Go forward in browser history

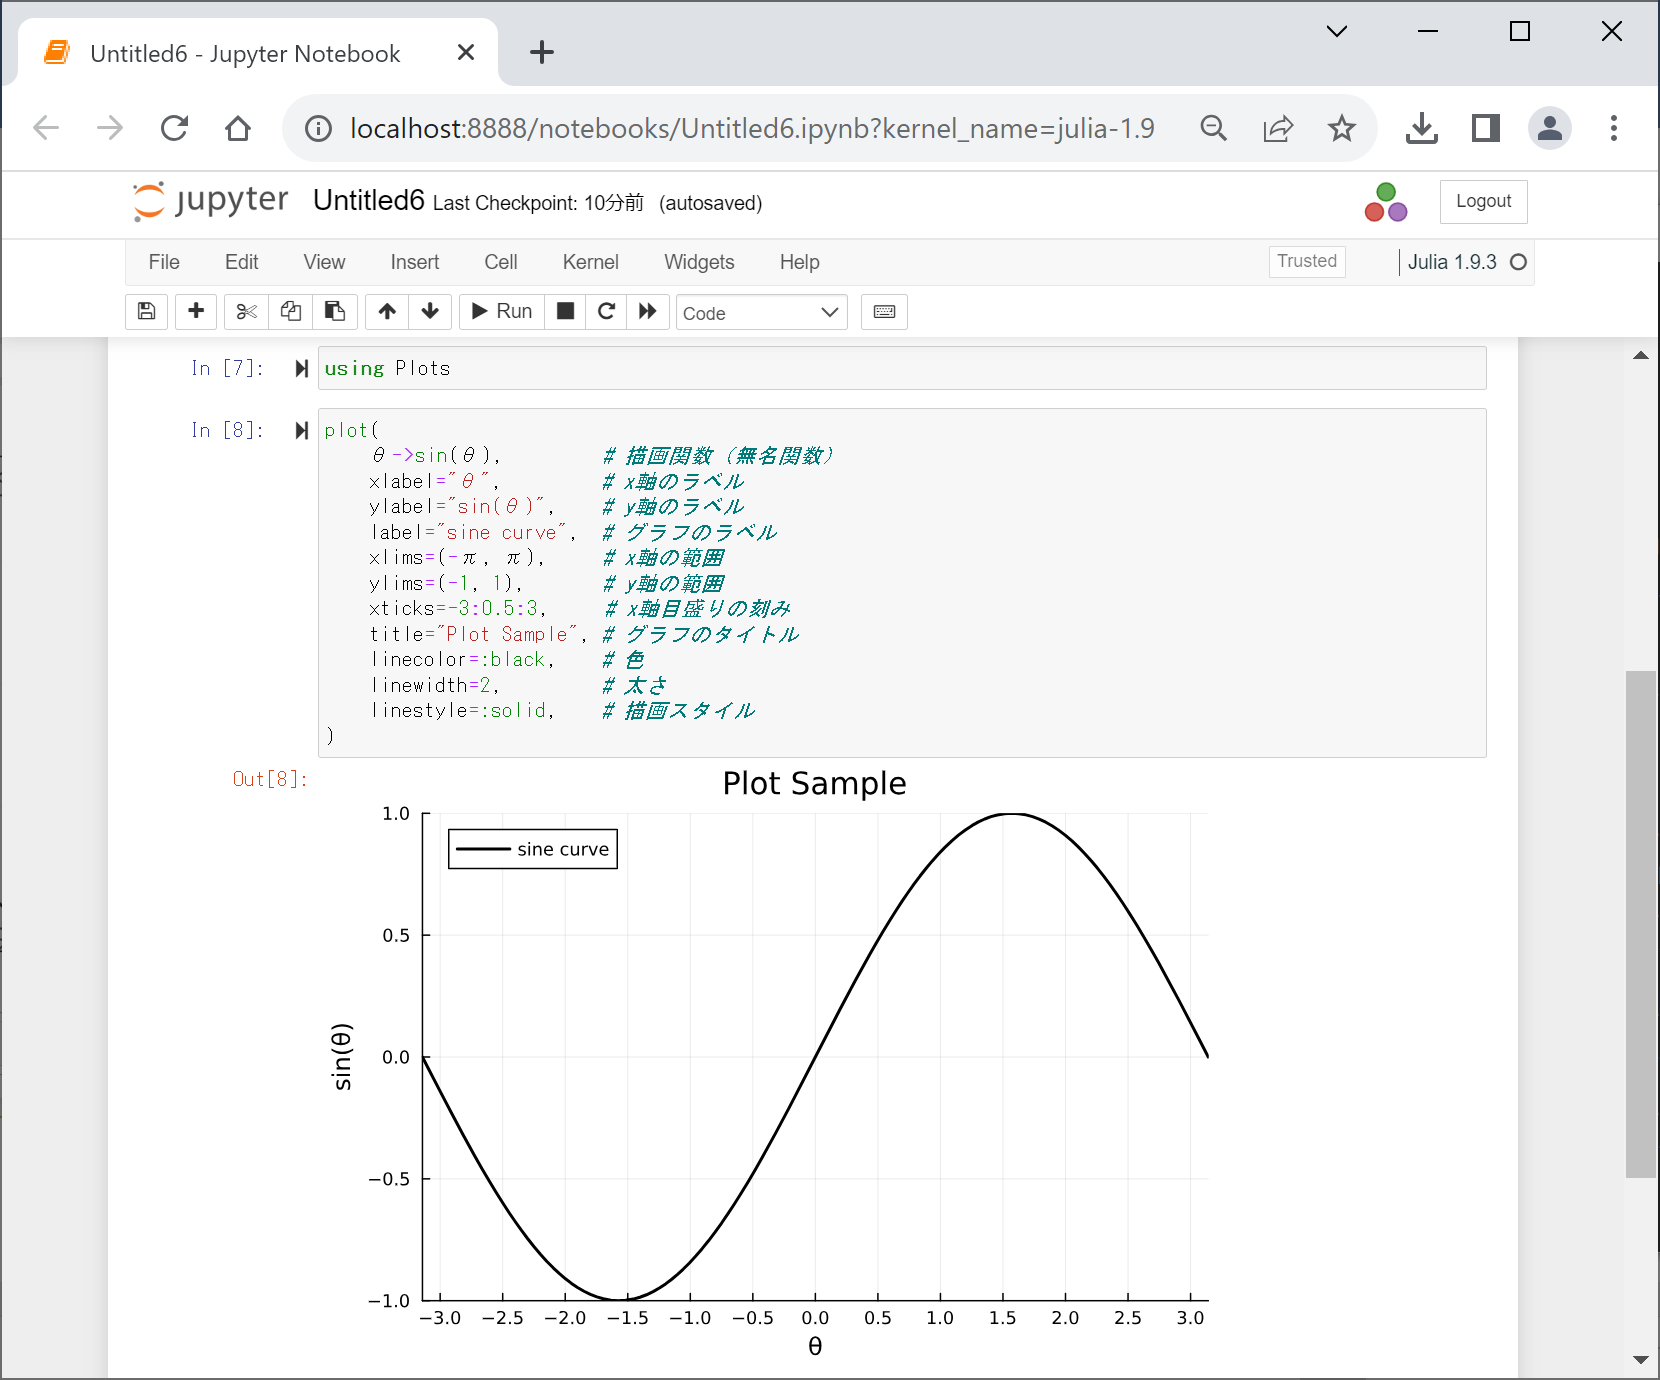click(110, 128)
